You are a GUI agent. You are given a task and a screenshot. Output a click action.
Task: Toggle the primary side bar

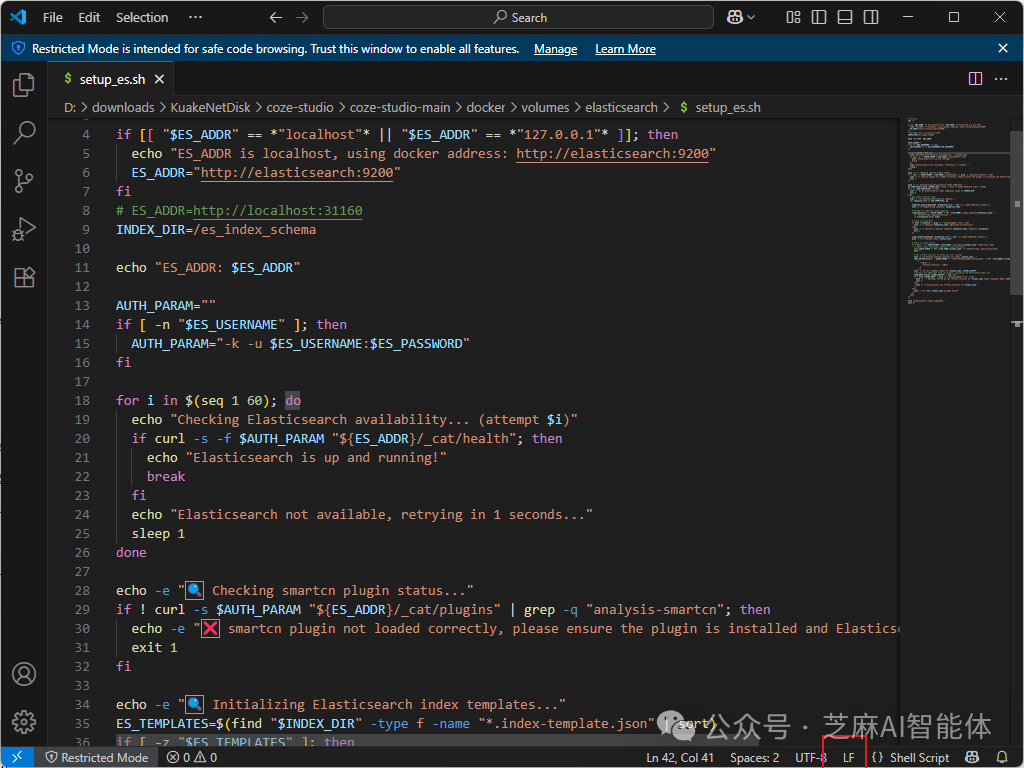pyautogui.click(x=819, y=18)
